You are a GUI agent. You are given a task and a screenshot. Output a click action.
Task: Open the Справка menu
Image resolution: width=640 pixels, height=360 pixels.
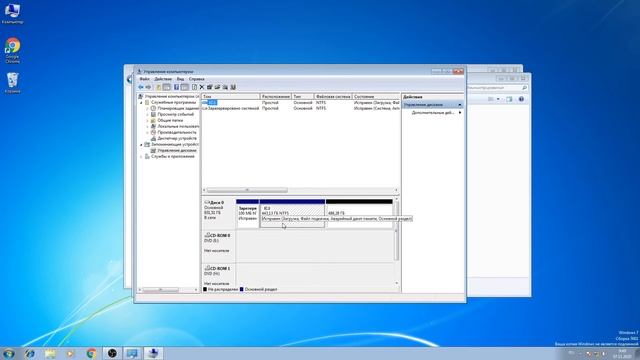[196, 79]
